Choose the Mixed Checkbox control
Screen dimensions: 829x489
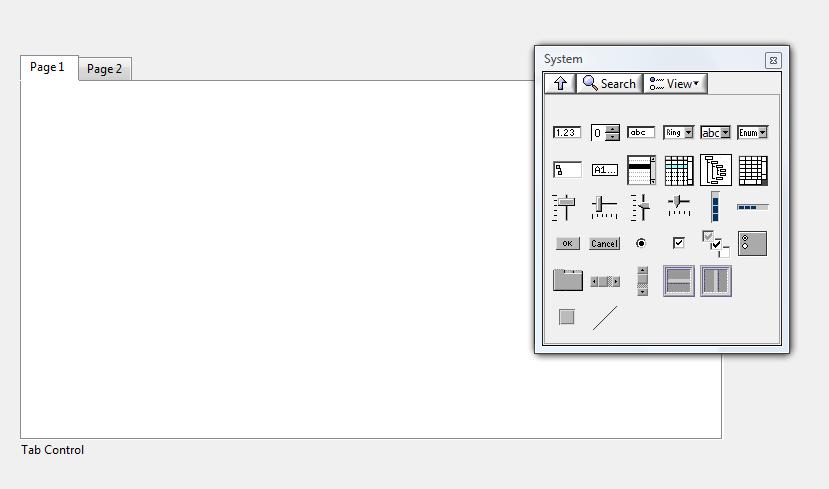point(715,243)
